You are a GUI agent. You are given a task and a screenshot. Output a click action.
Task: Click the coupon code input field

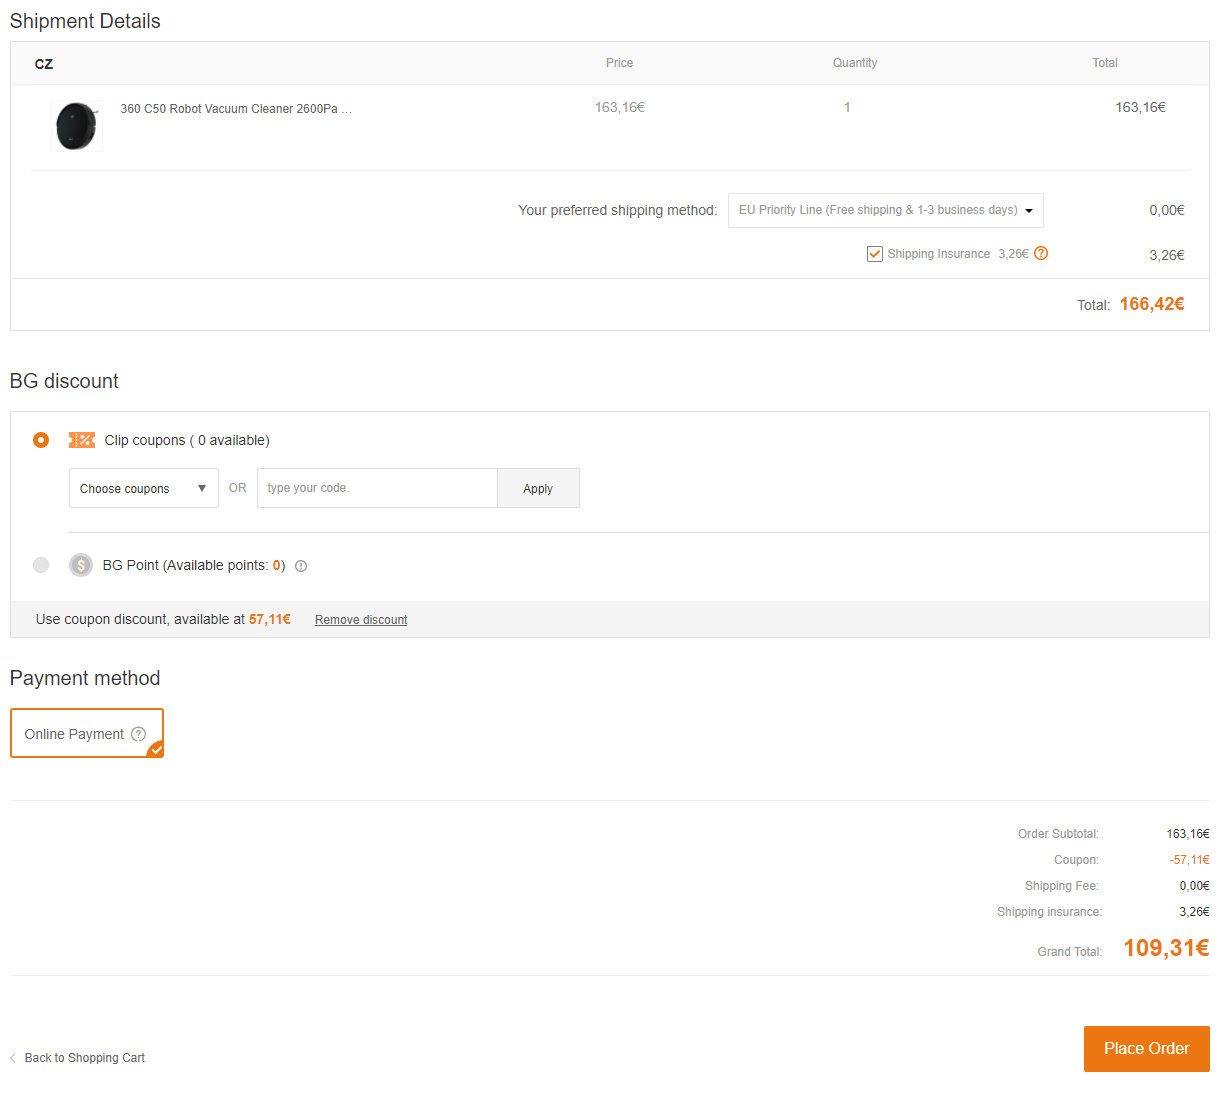pyautogui.click(x=377, y=488)
